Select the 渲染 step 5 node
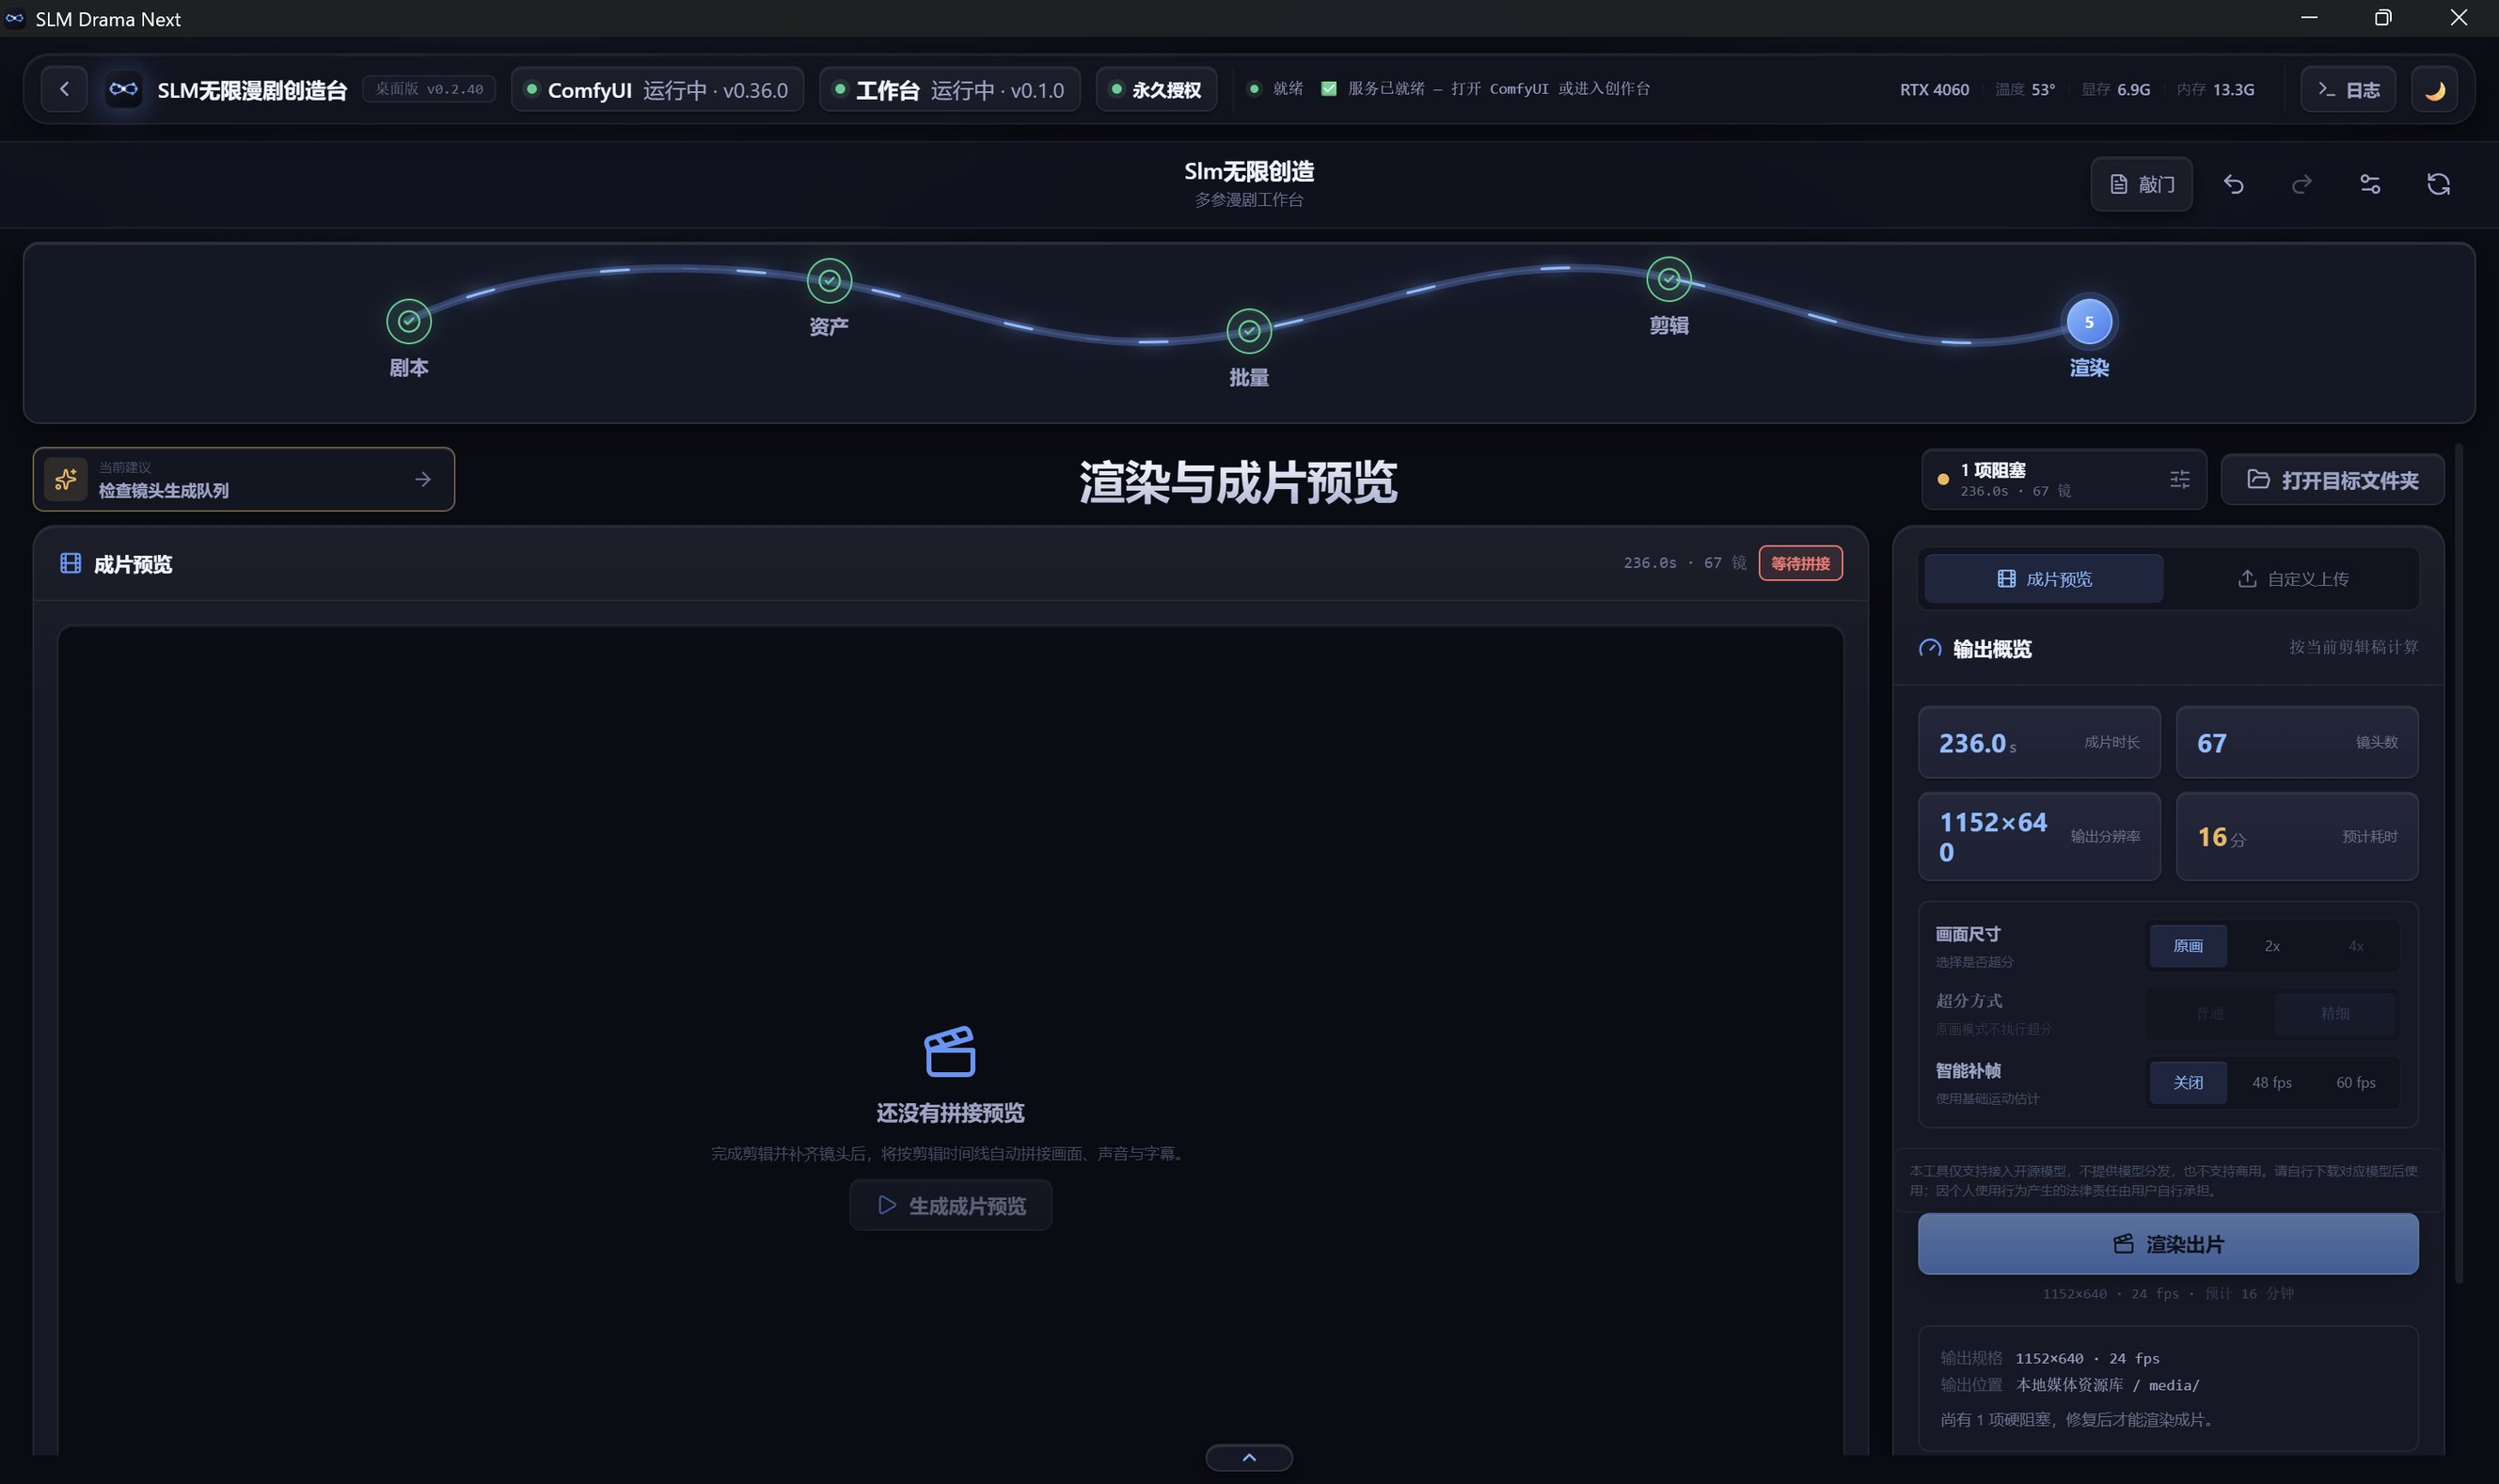This screenshot has width=2499, height=1484. click(2089, 321)
